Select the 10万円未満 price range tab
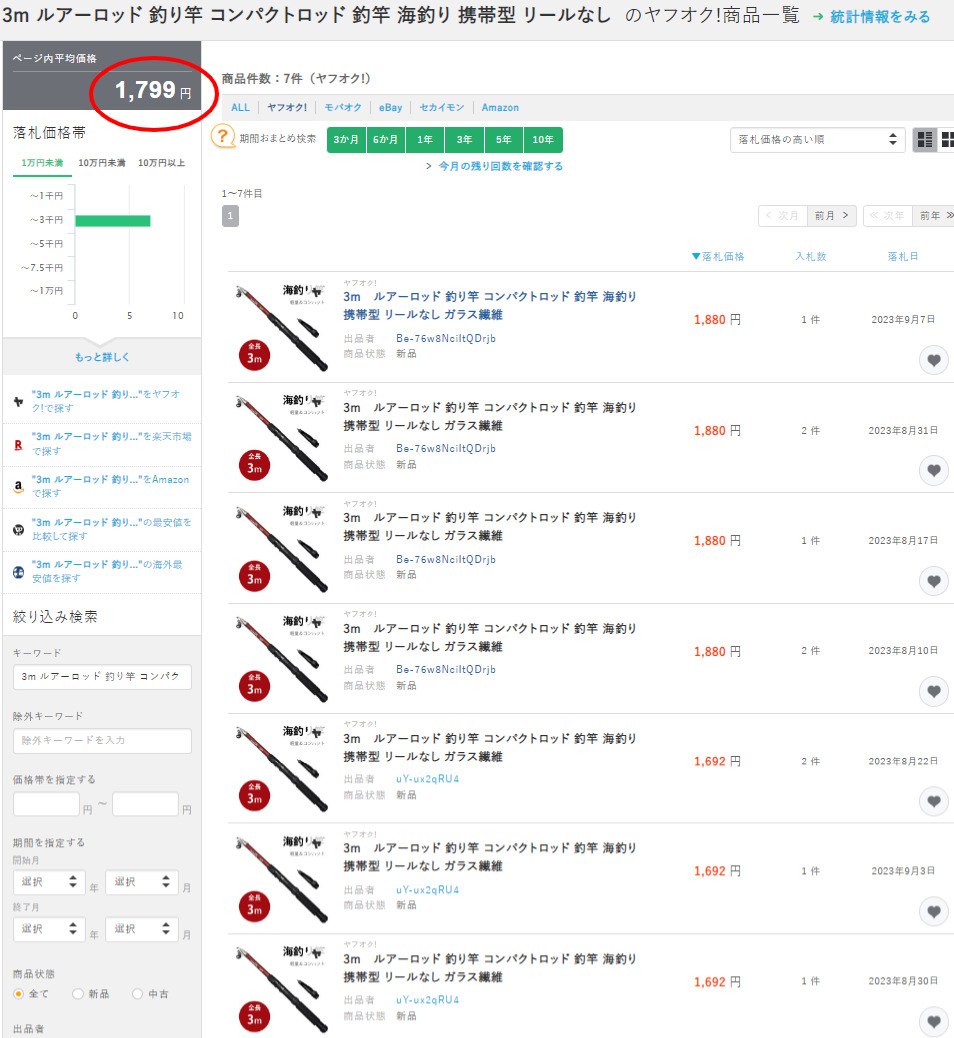The width and height of the screenshot is (954, 1038). [x=101, y=162]
